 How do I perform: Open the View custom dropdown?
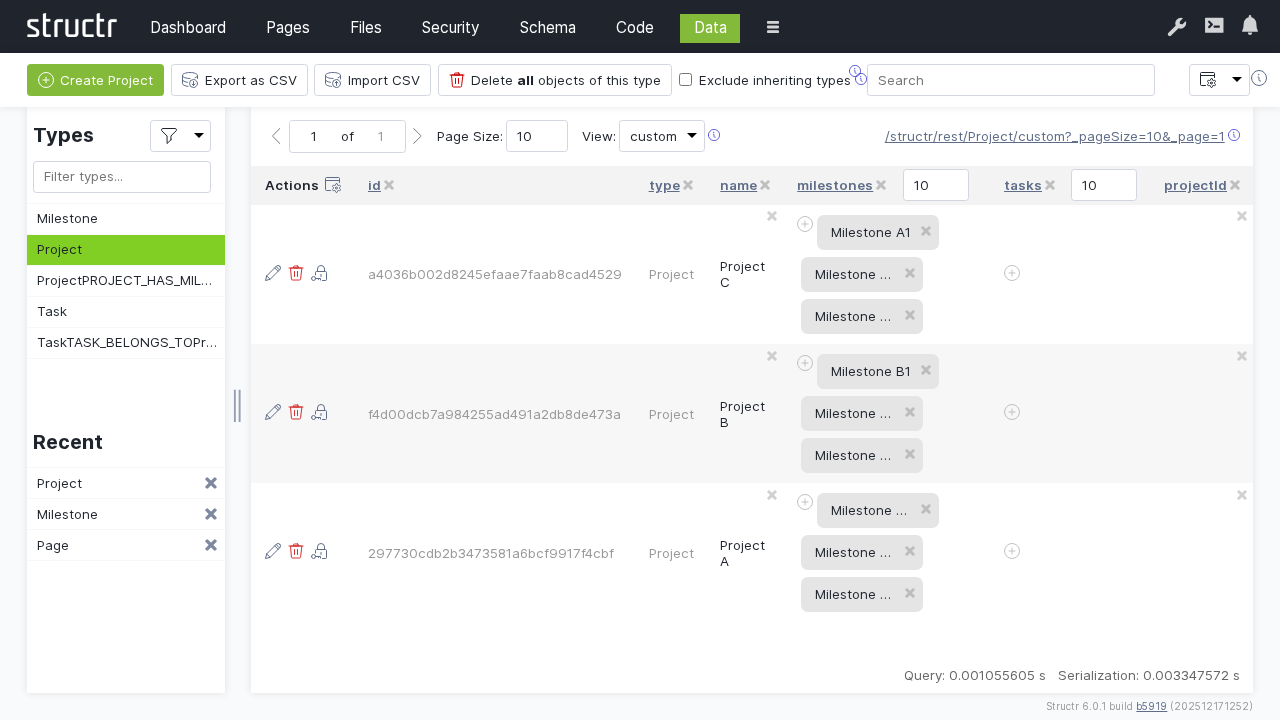(x=662, y=136)
